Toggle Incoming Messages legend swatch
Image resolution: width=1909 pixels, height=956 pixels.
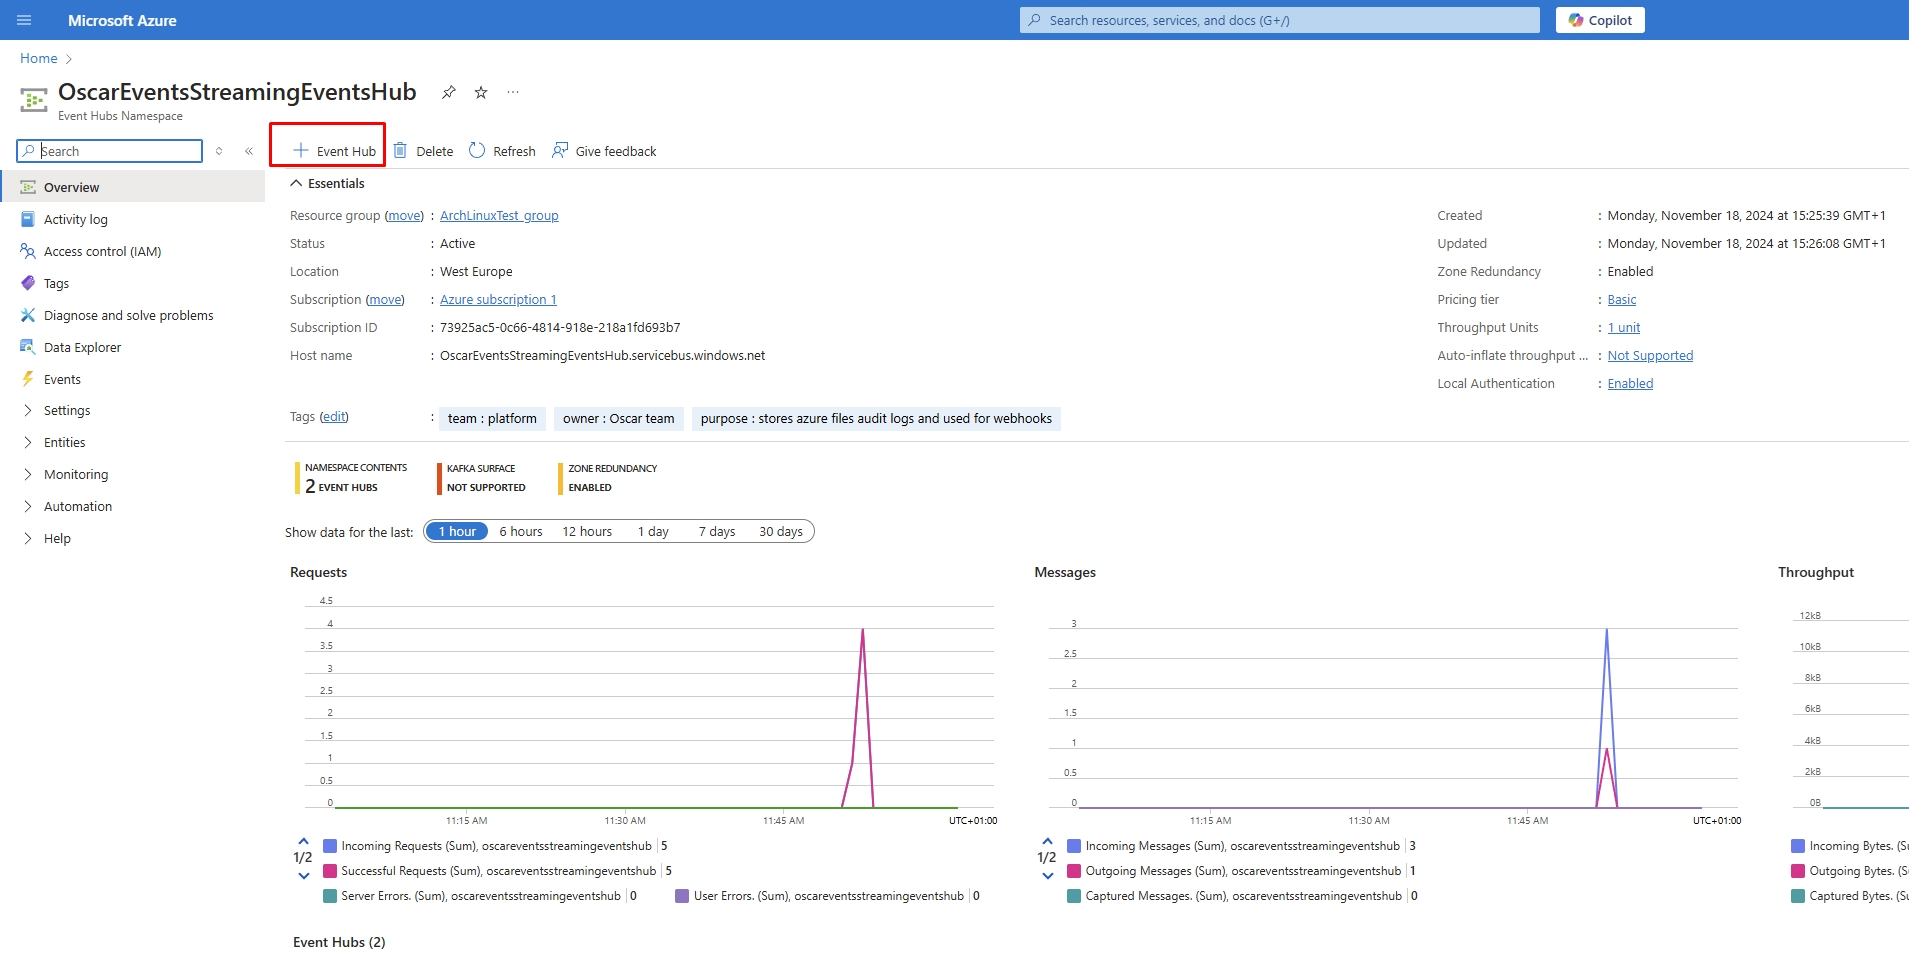(1074, 846)
